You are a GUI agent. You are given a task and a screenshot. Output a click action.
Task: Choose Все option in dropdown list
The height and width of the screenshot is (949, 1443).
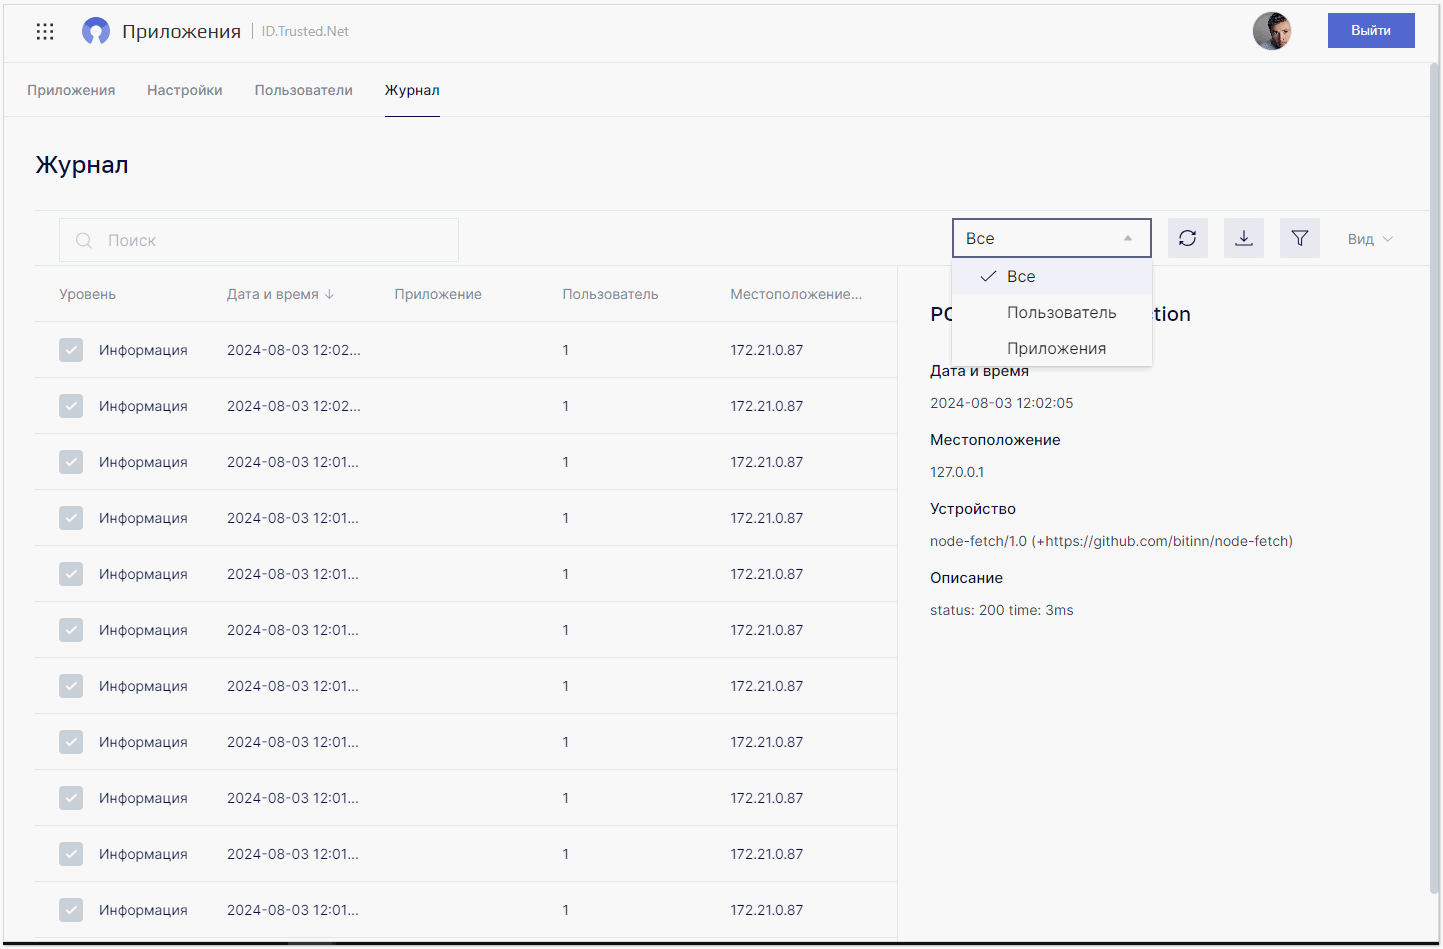pyautogui.click(x=1052, y=276)
